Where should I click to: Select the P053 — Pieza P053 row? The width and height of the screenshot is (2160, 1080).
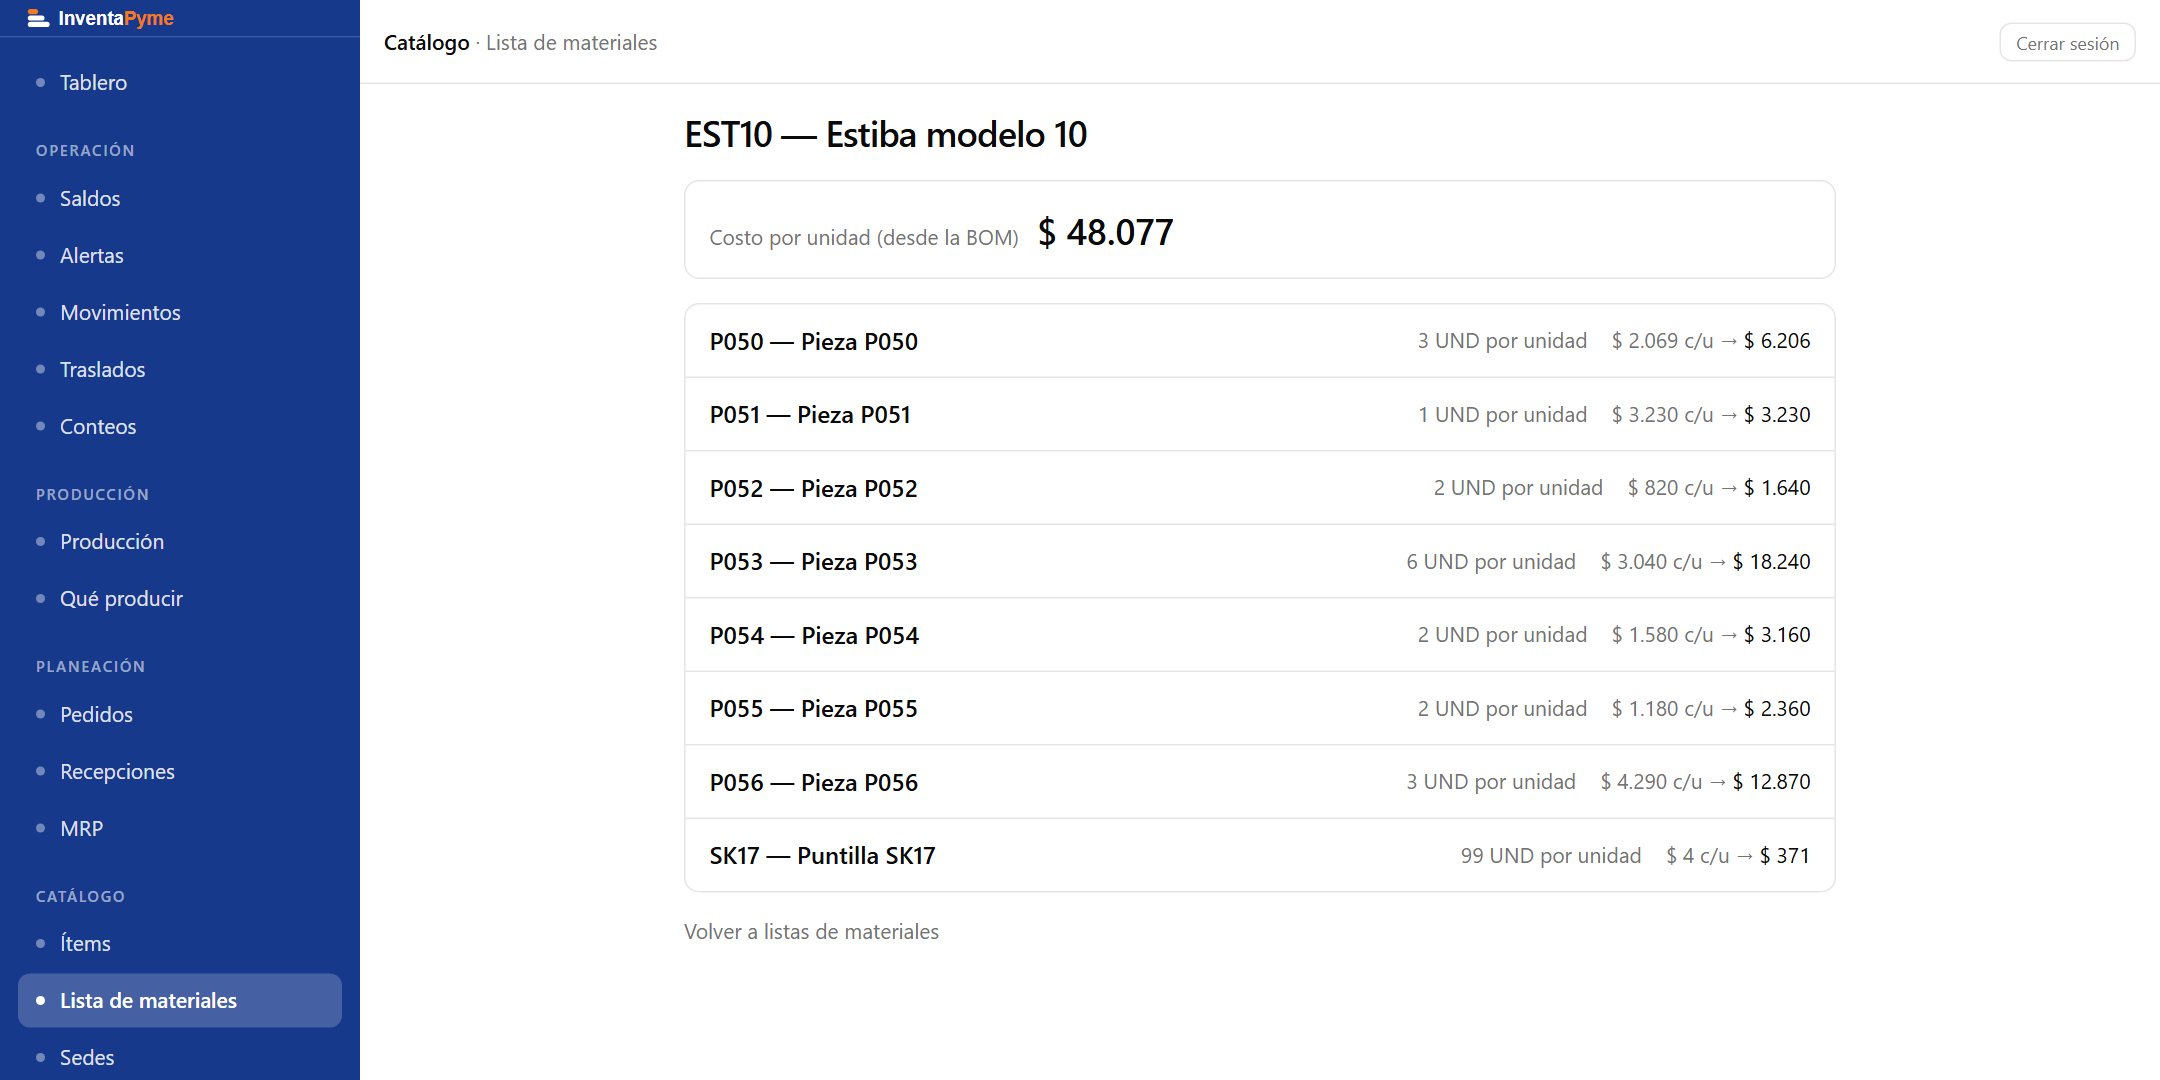tap(1259, 561)
